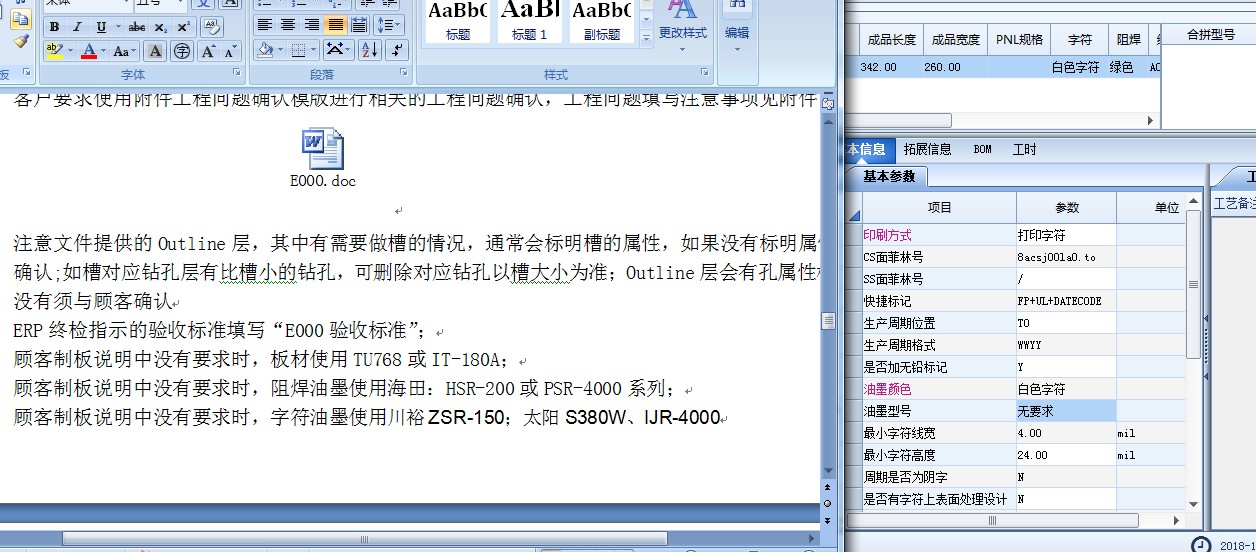This screenshot has width=1256, height=552.
Task: Select 基本参数 sub-tab
Action: click(x=889, y=176)
